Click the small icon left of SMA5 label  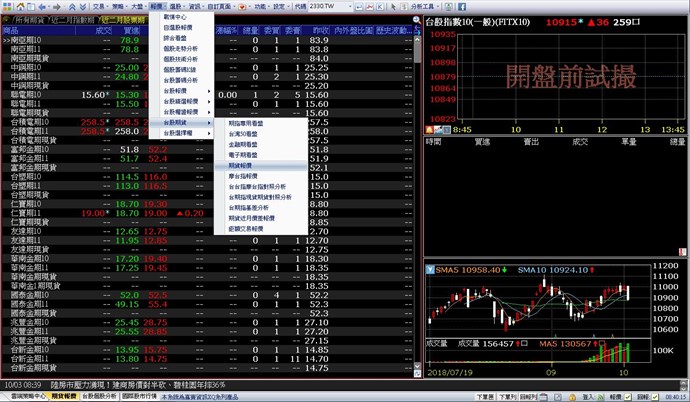tap(429, 270)
